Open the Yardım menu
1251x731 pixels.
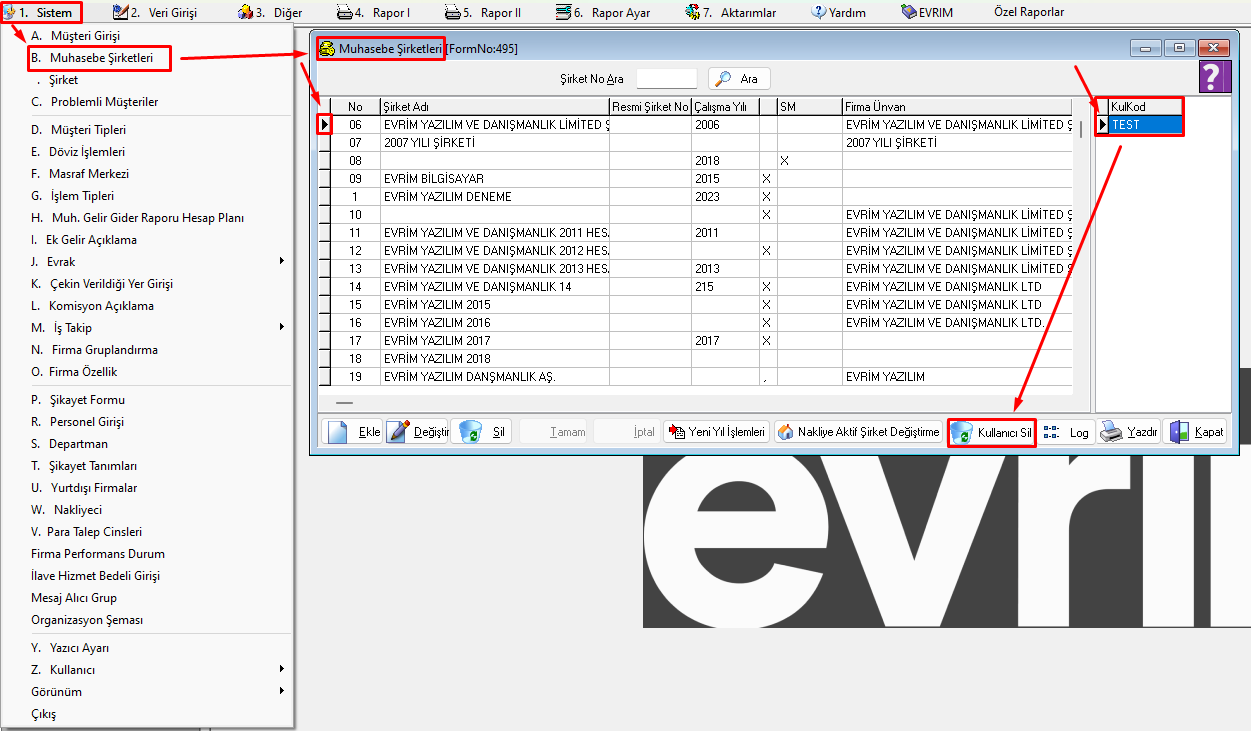[839, 13]
